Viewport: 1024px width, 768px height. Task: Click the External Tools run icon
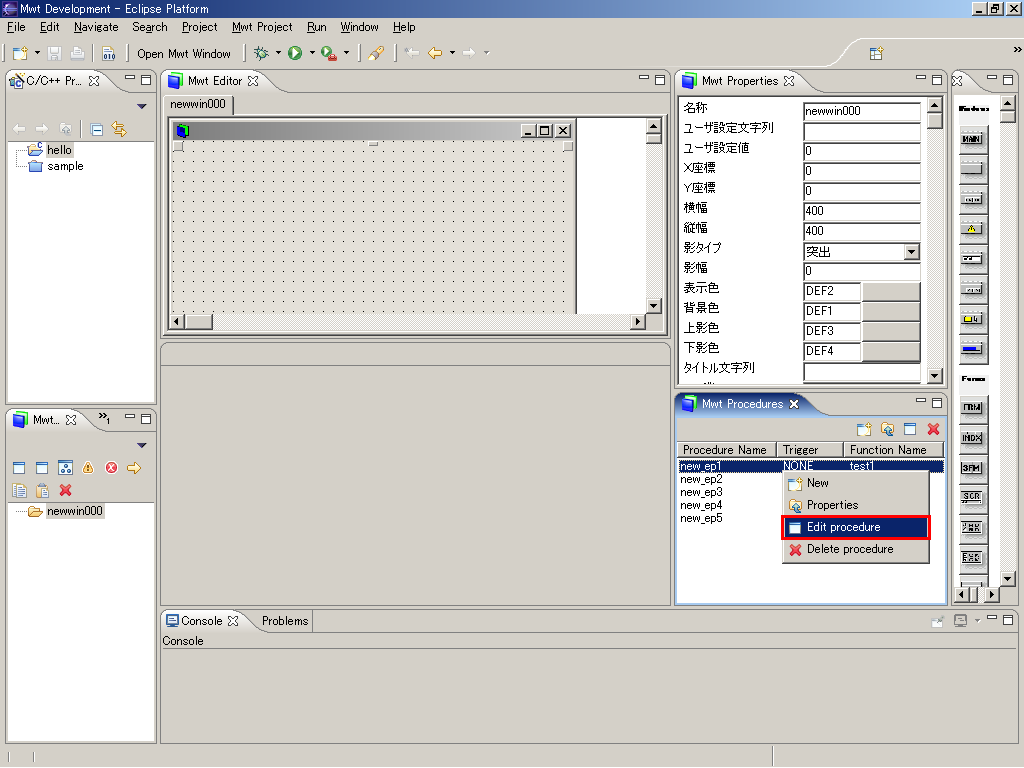click(x=329, y=53)
